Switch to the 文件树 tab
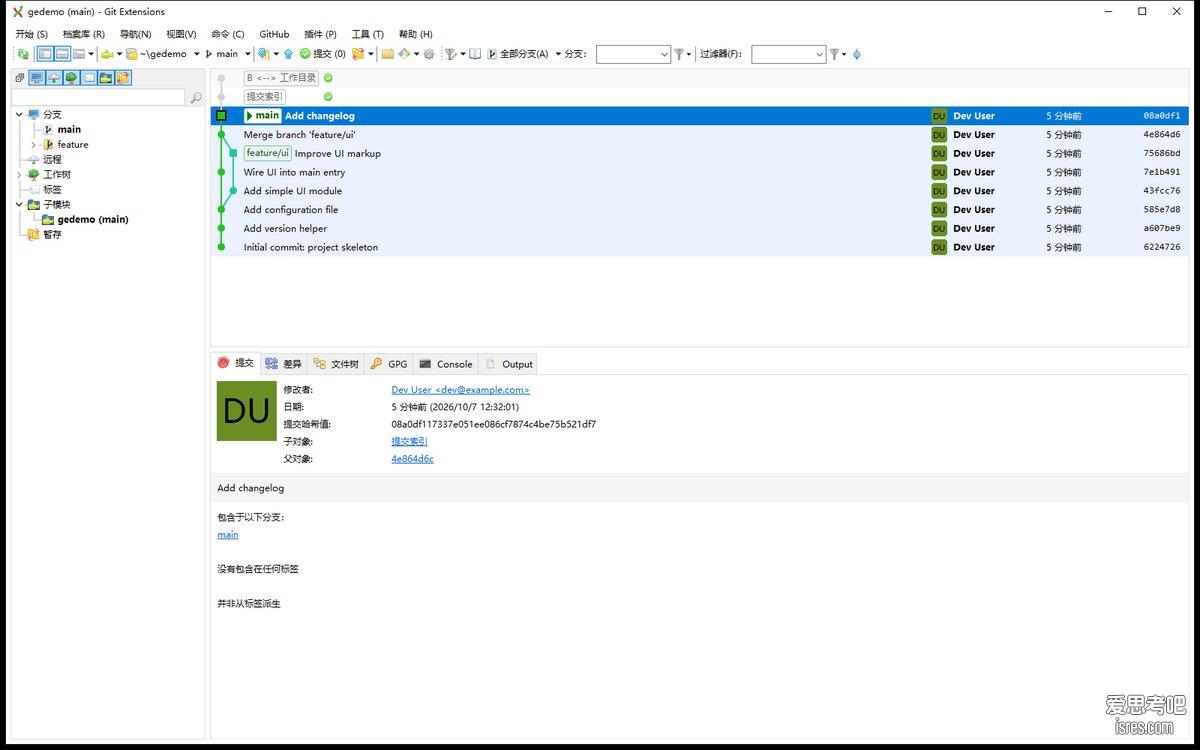Viewport: 1200px width, 750px height. [x=335, y=364]
